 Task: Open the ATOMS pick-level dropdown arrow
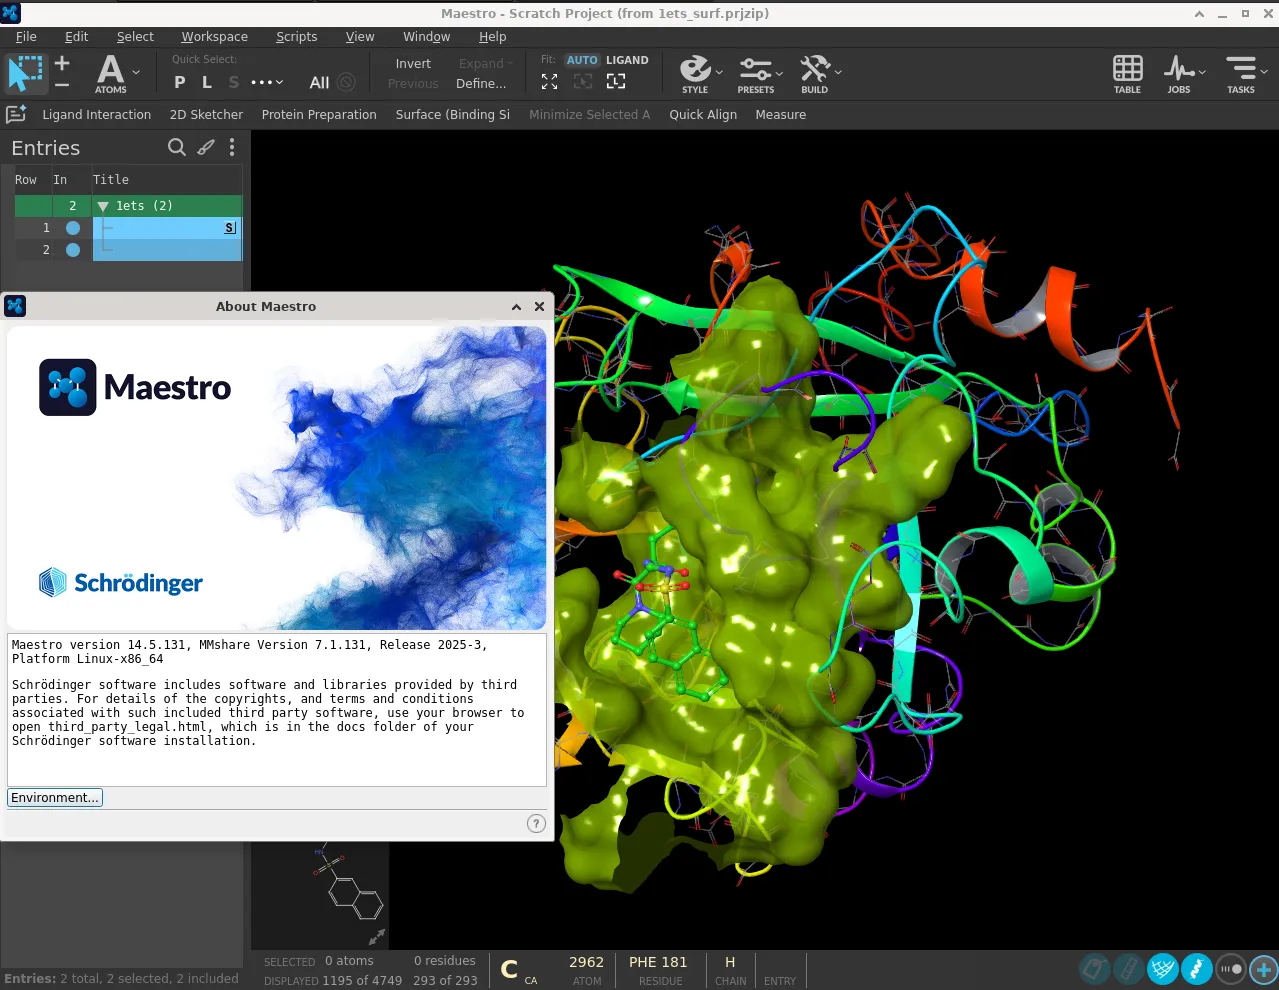click(137, 72)
